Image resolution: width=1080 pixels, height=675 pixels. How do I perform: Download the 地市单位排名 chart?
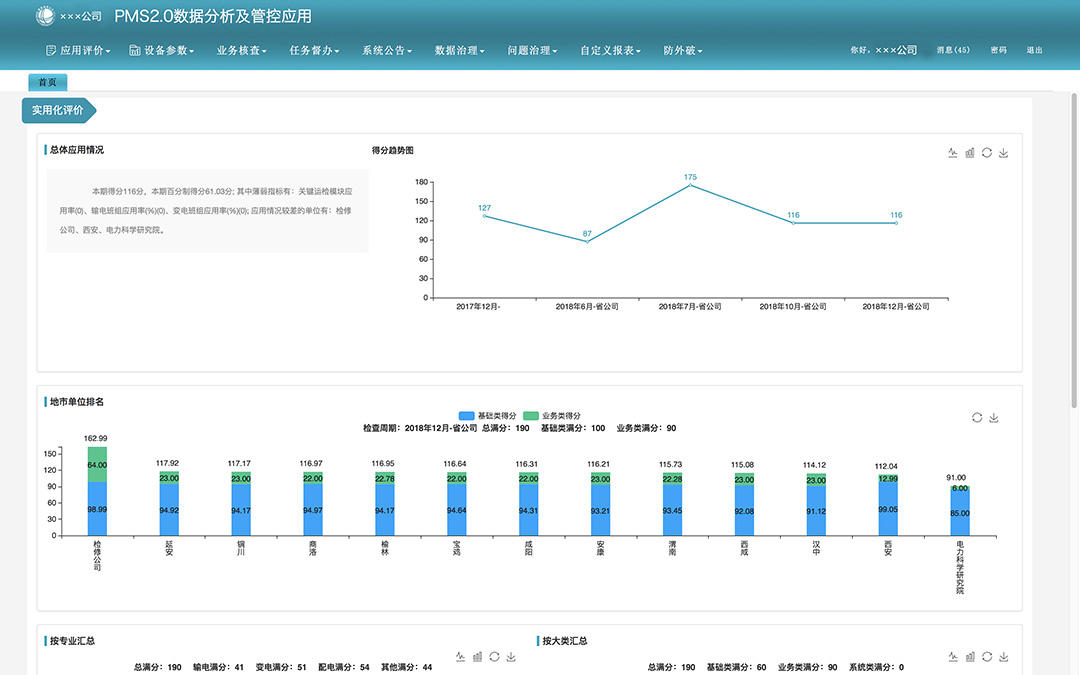tap(994, 418)
